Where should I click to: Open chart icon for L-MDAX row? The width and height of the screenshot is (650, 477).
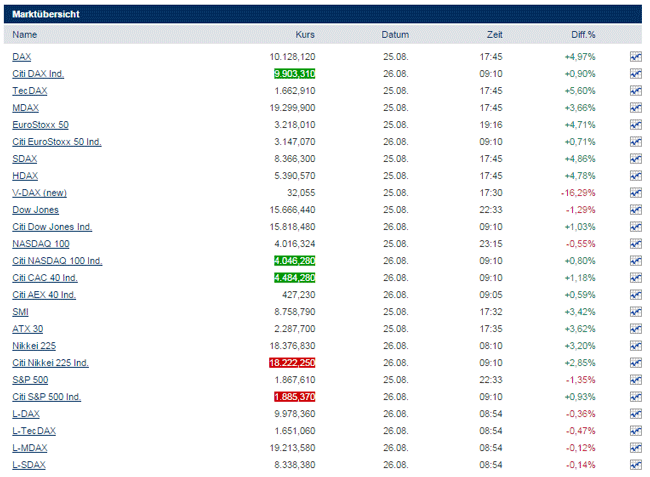[635, 448]
